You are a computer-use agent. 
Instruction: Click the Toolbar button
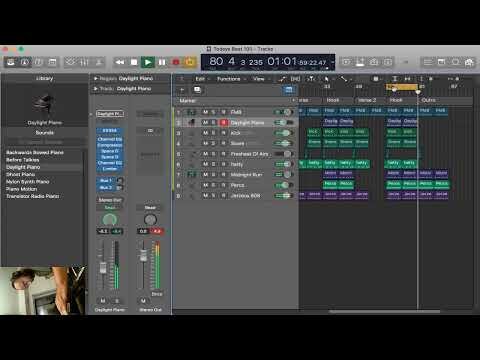pos(52,62)
